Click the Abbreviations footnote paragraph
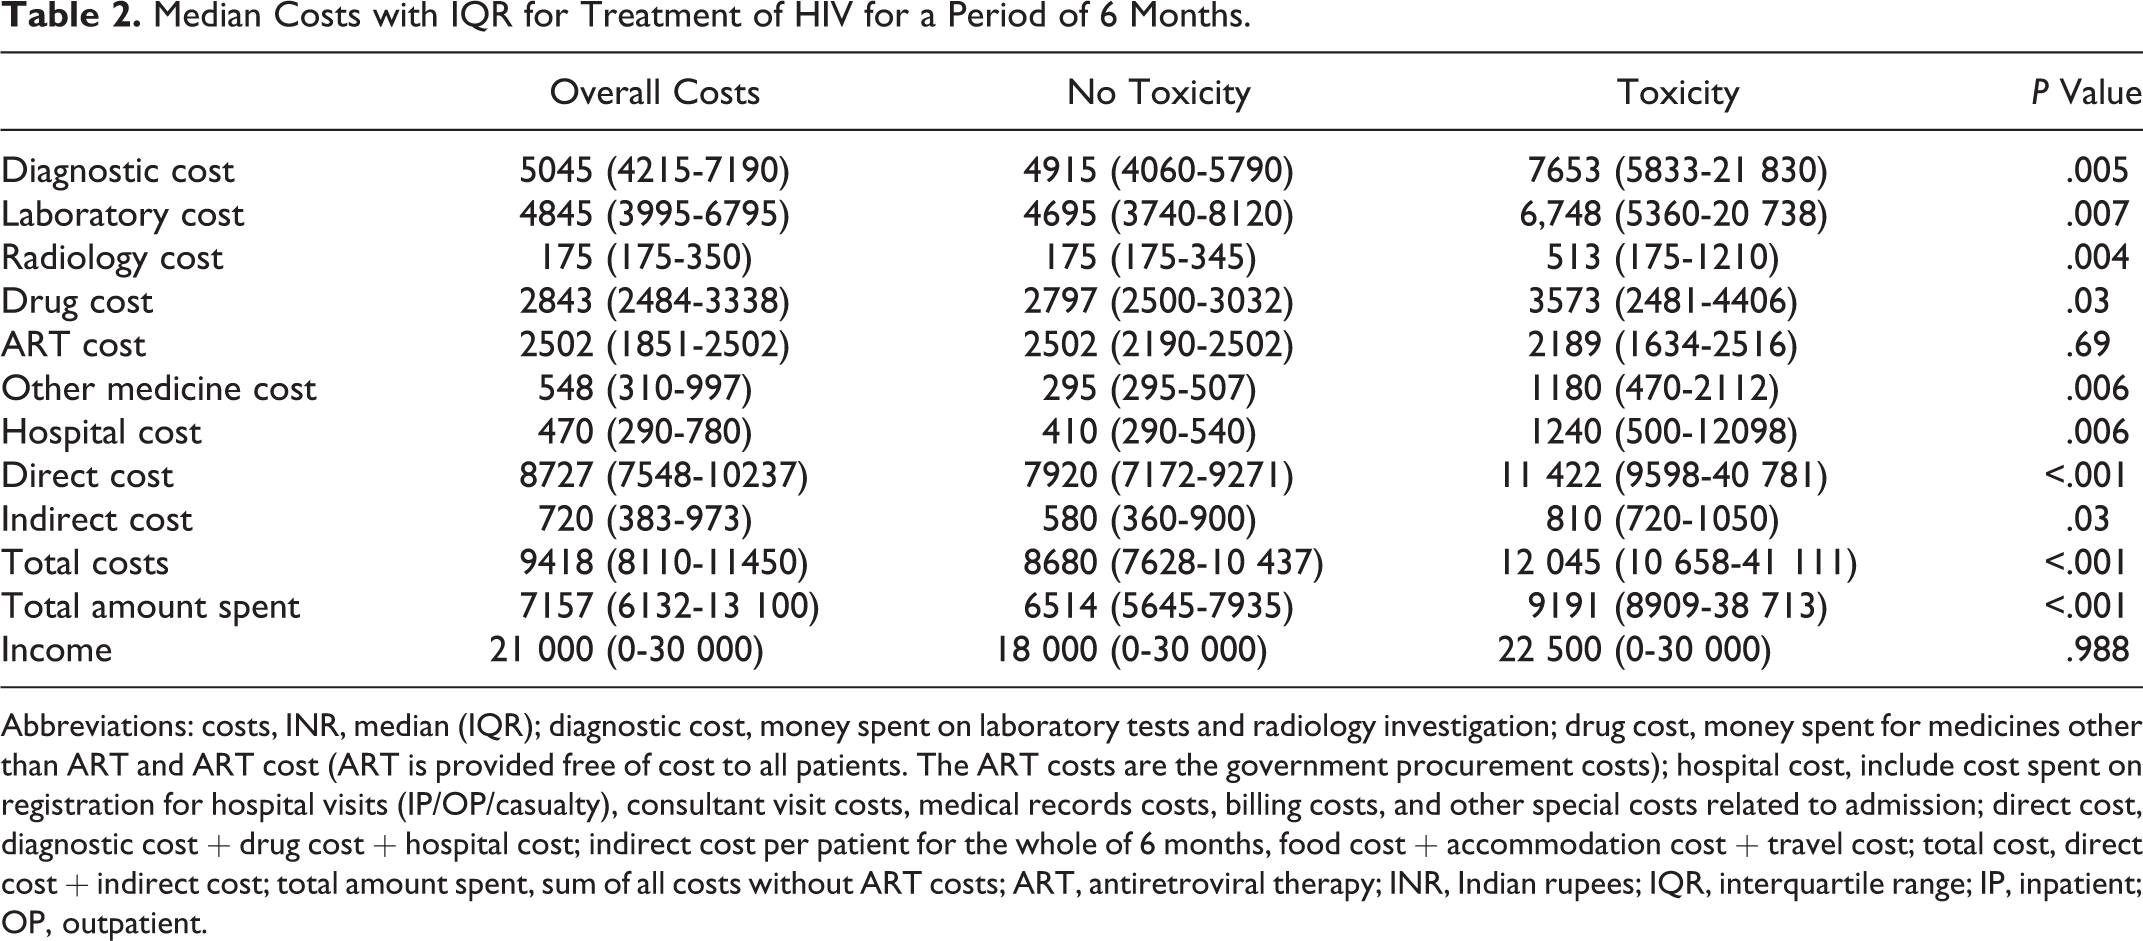Screen dimensions: 2143x941 [x=1071, y=823]
